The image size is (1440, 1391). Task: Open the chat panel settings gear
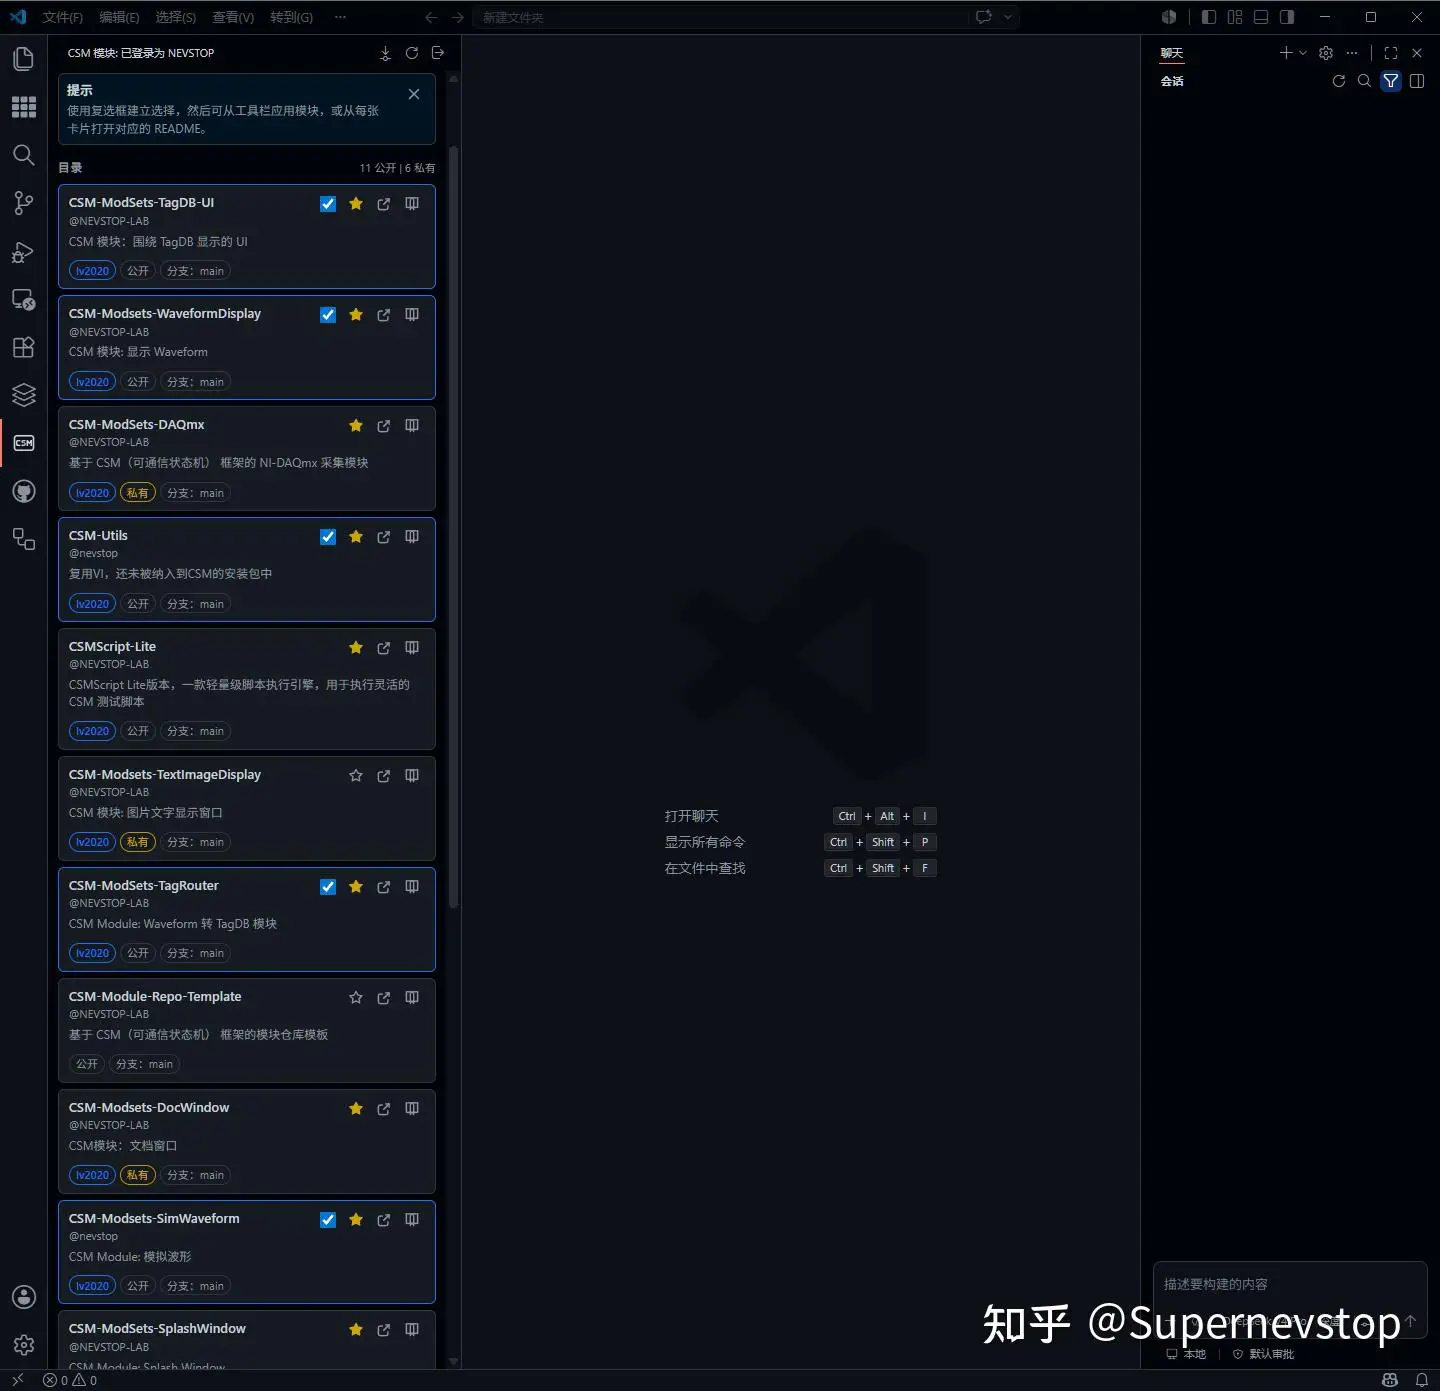tap(1326, 53)
